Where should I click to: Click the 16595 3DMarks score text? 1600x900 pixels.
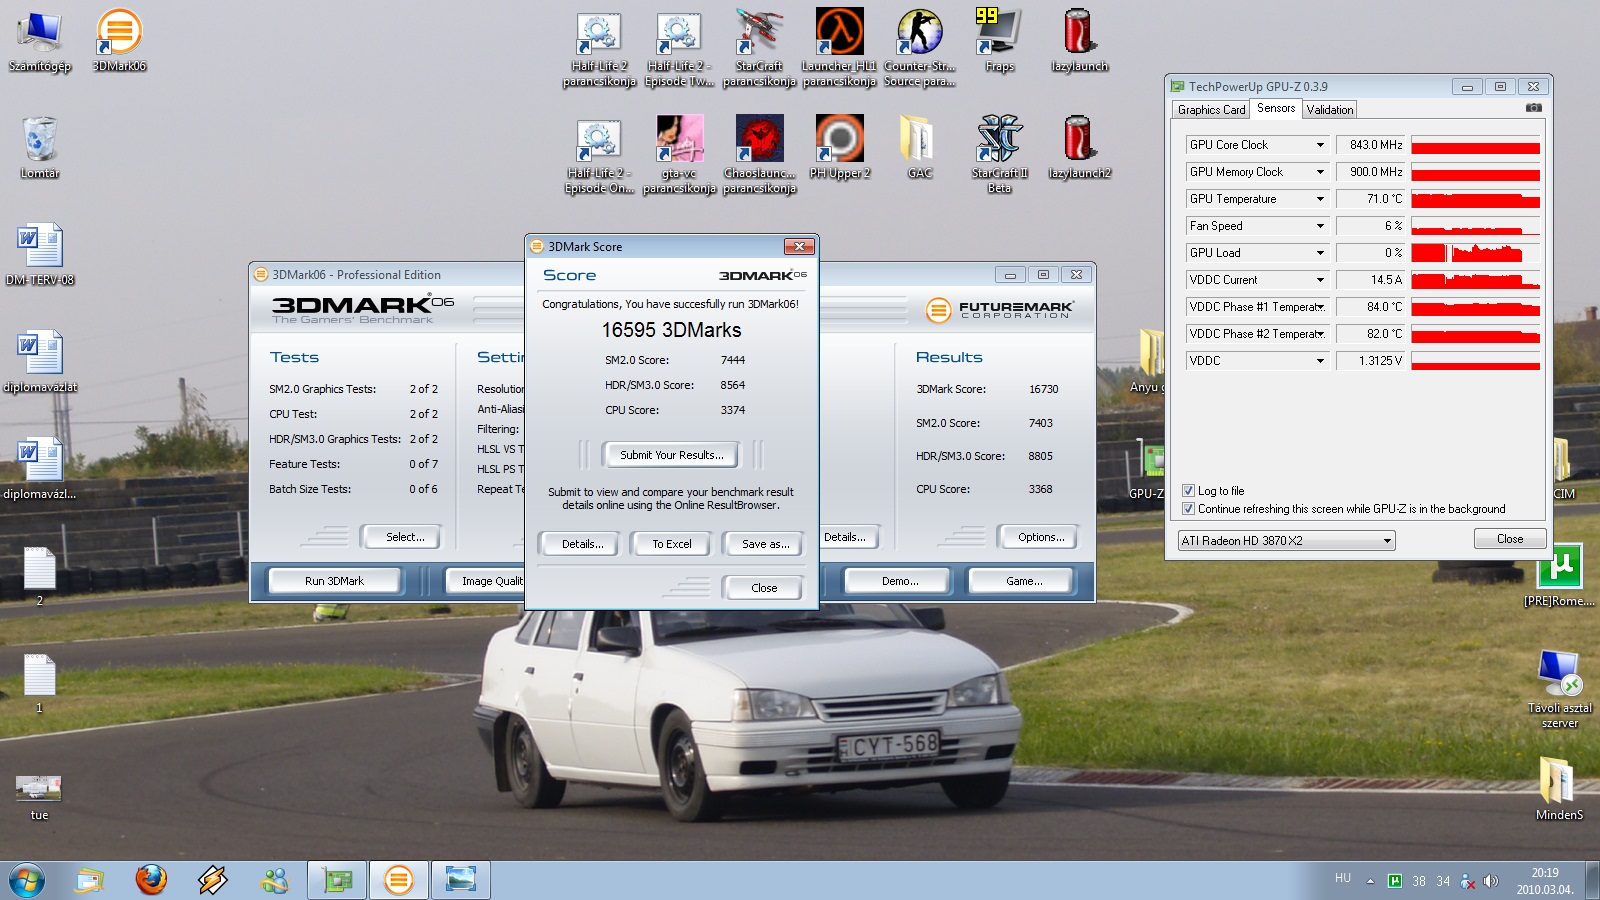point(671,330)
